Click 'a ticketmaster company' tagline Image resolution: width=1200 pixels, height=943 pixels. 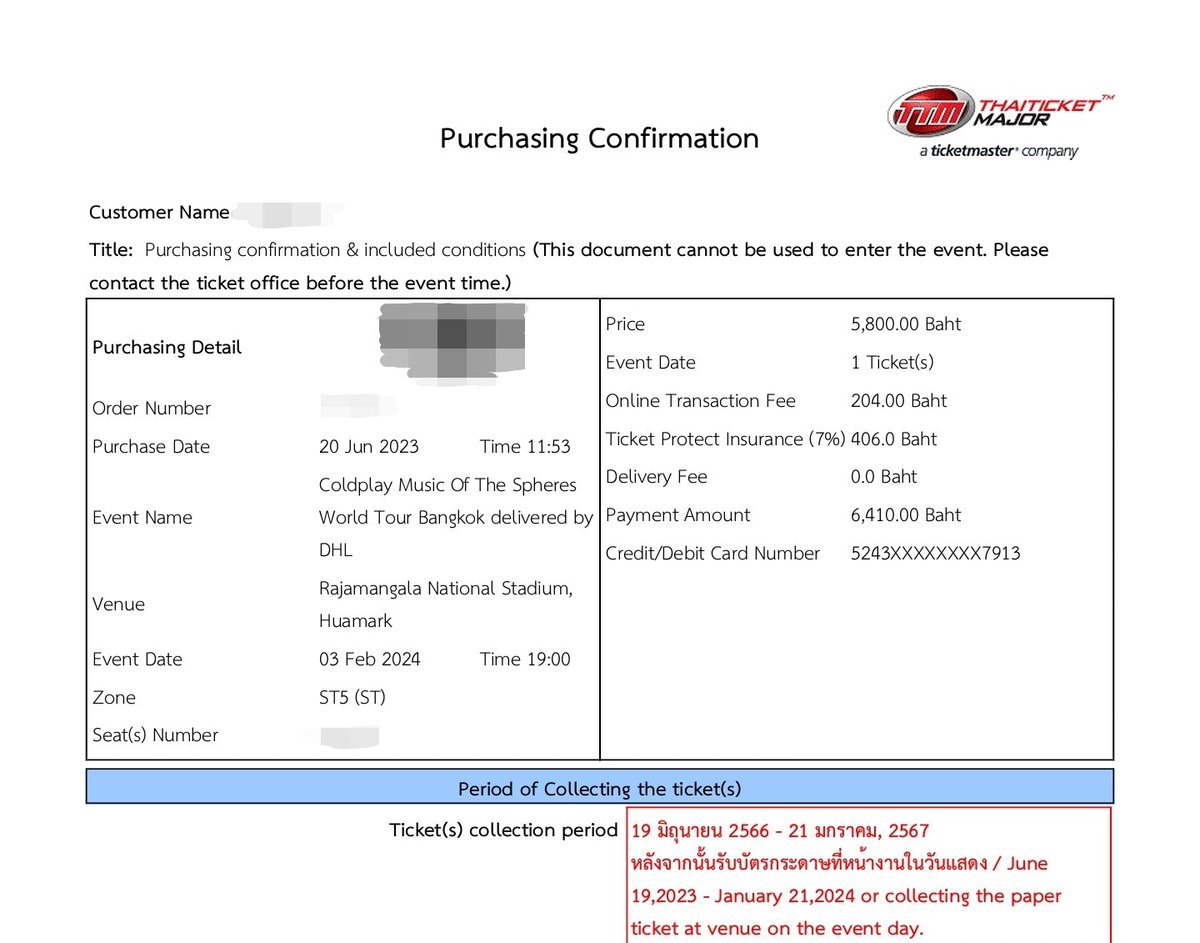coord(998,152)
